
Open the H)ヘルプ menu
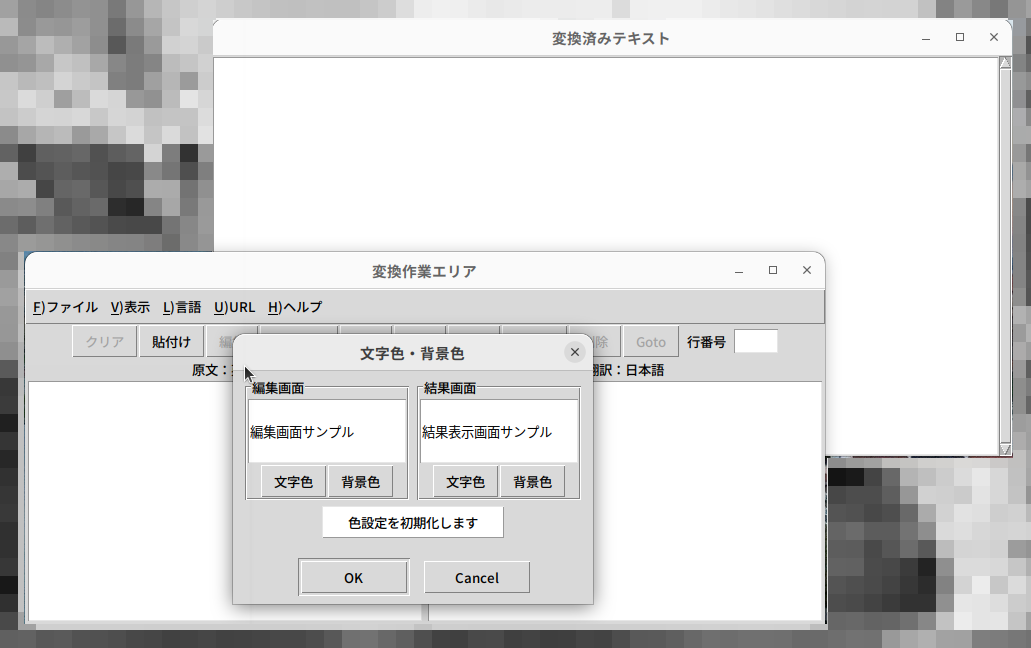point(295,307)
